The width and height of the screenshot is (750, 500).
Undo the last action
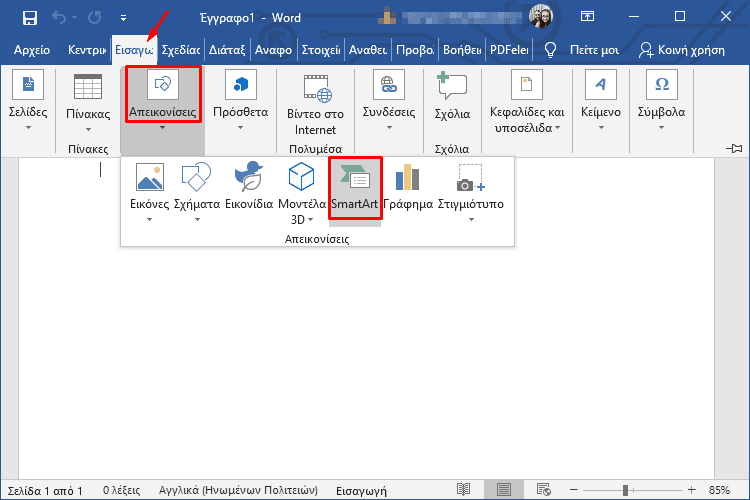click(59, 18)
